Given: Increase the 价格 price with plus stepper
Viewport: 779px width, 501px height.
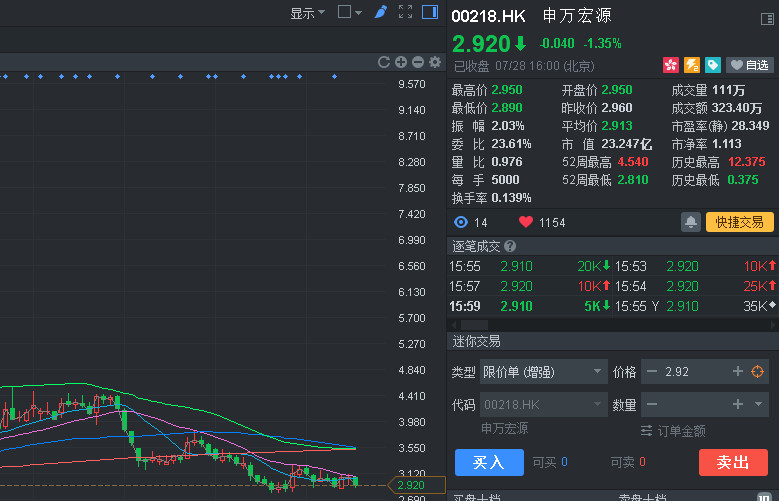Looking at the screenshot, I should point(738,371).
